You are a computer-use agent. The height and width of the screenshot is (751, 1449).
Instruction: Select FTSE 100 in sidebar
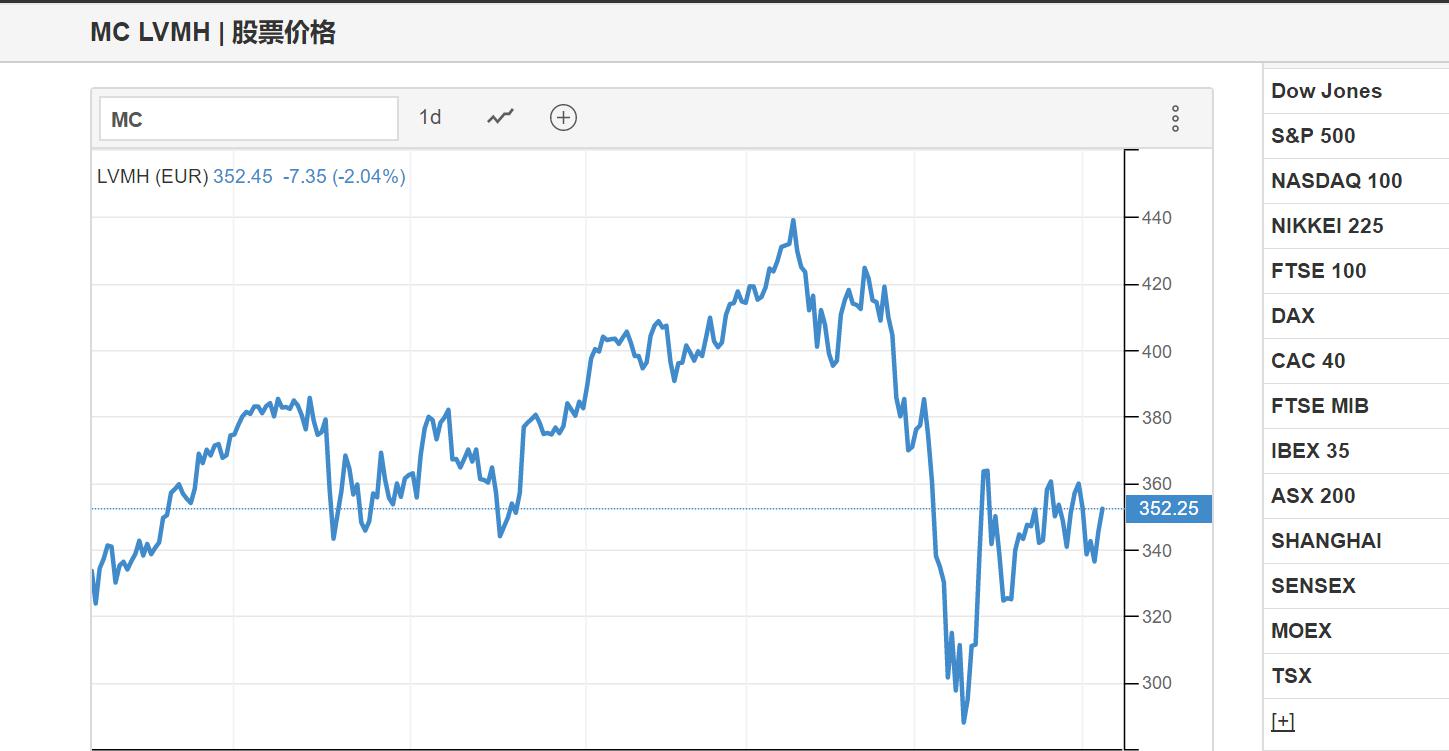[1318, 271]
